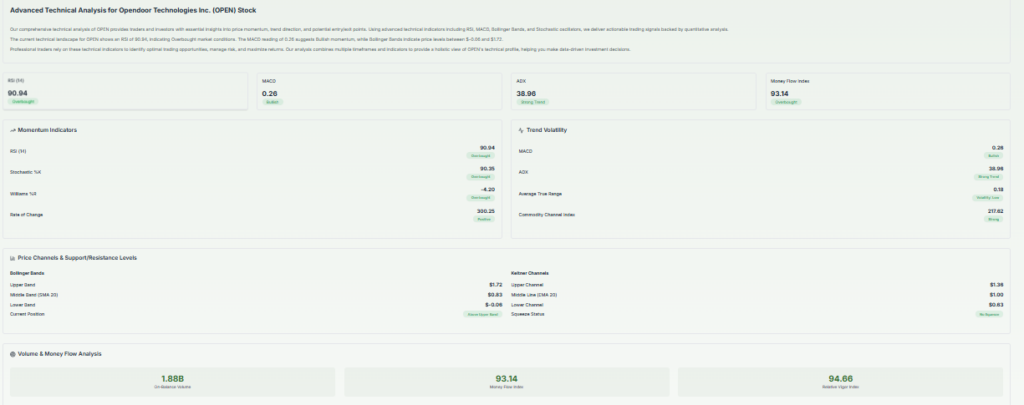Click RSI (14) label in Momentum Indicators panel
Screen dimensions: 1024x405
pyautogui.click(x=19, y=152)
